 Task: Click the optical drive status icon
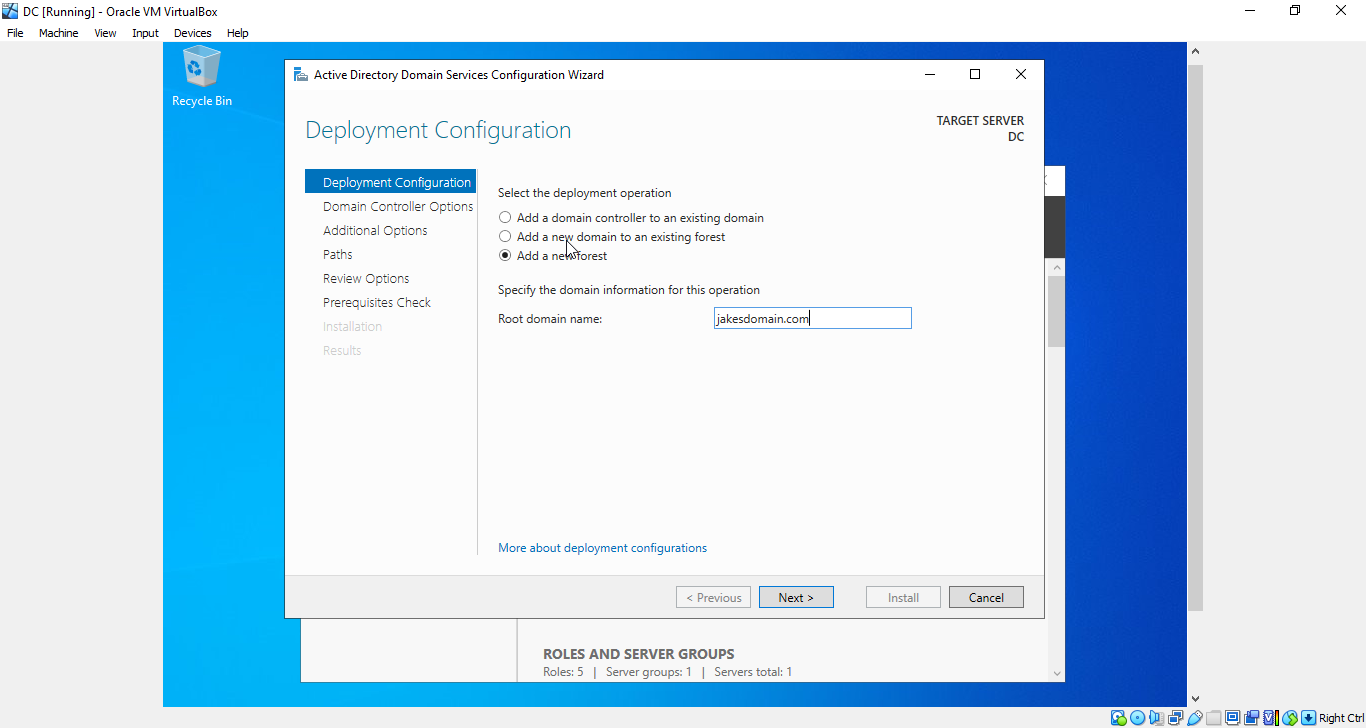[x=1137, y=717]
